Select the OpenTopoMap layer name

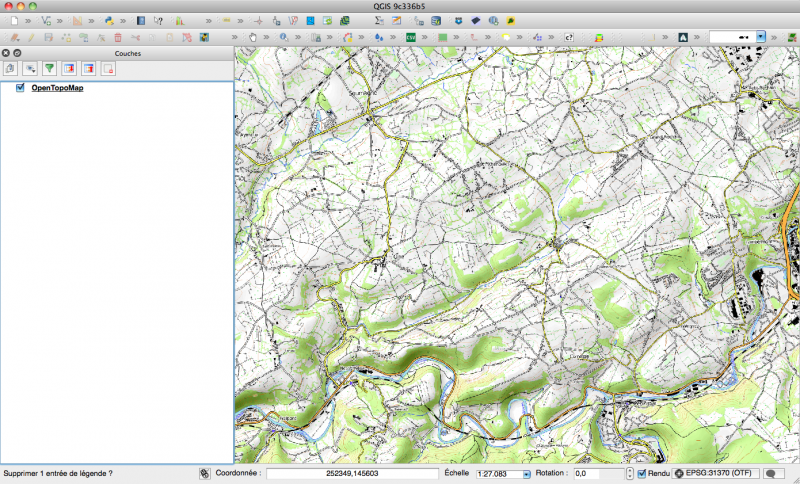(x=57, y=88)
